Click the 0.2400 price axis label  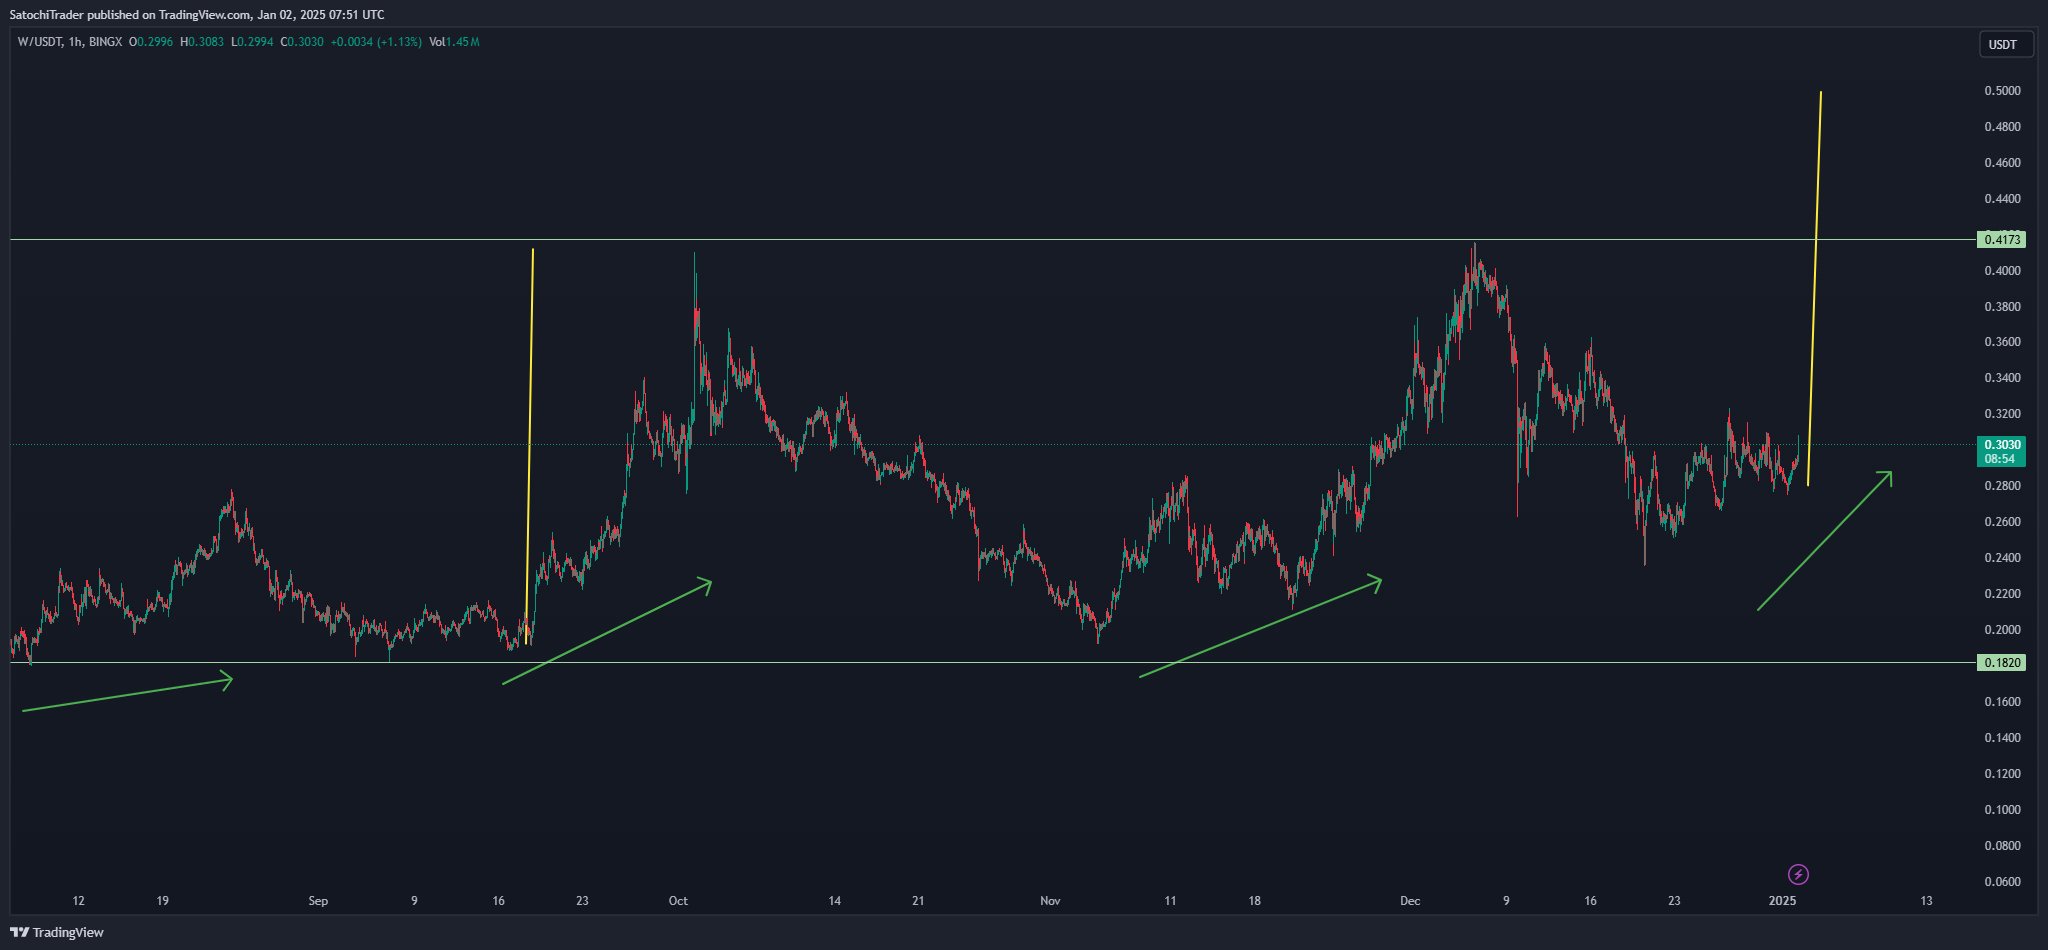click(2002, 558)
